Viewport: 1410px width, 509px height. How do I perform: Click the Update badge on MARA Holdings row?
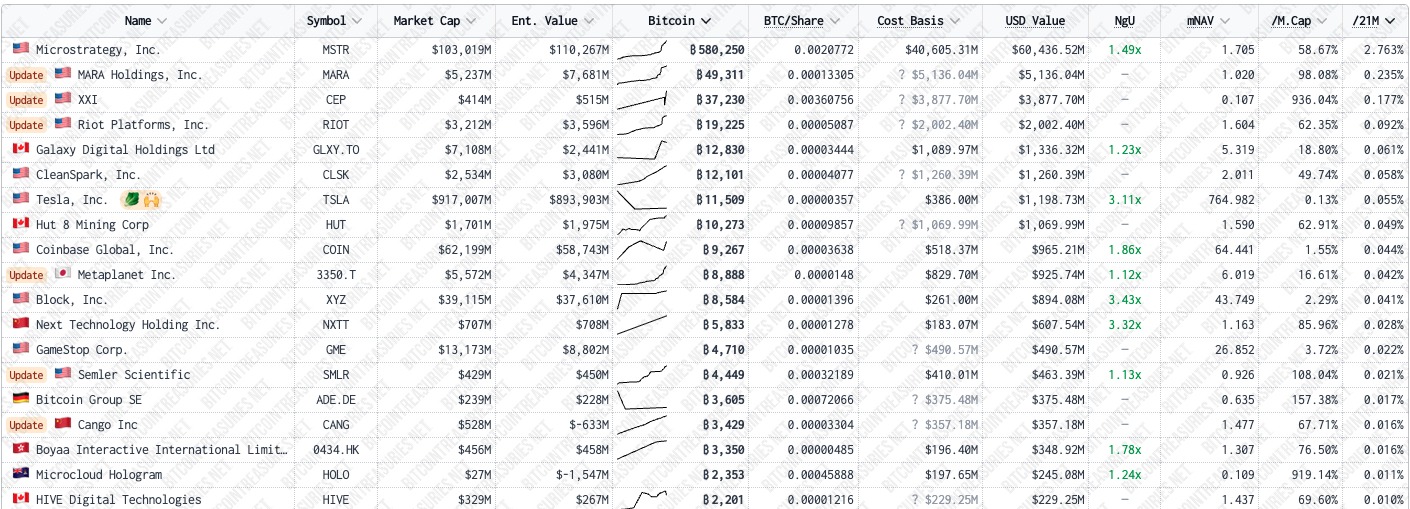coord(27,75)
